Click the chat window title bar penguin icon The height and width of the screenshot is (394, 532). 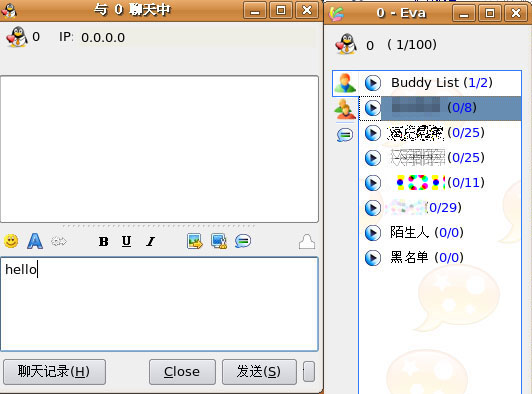9,11
